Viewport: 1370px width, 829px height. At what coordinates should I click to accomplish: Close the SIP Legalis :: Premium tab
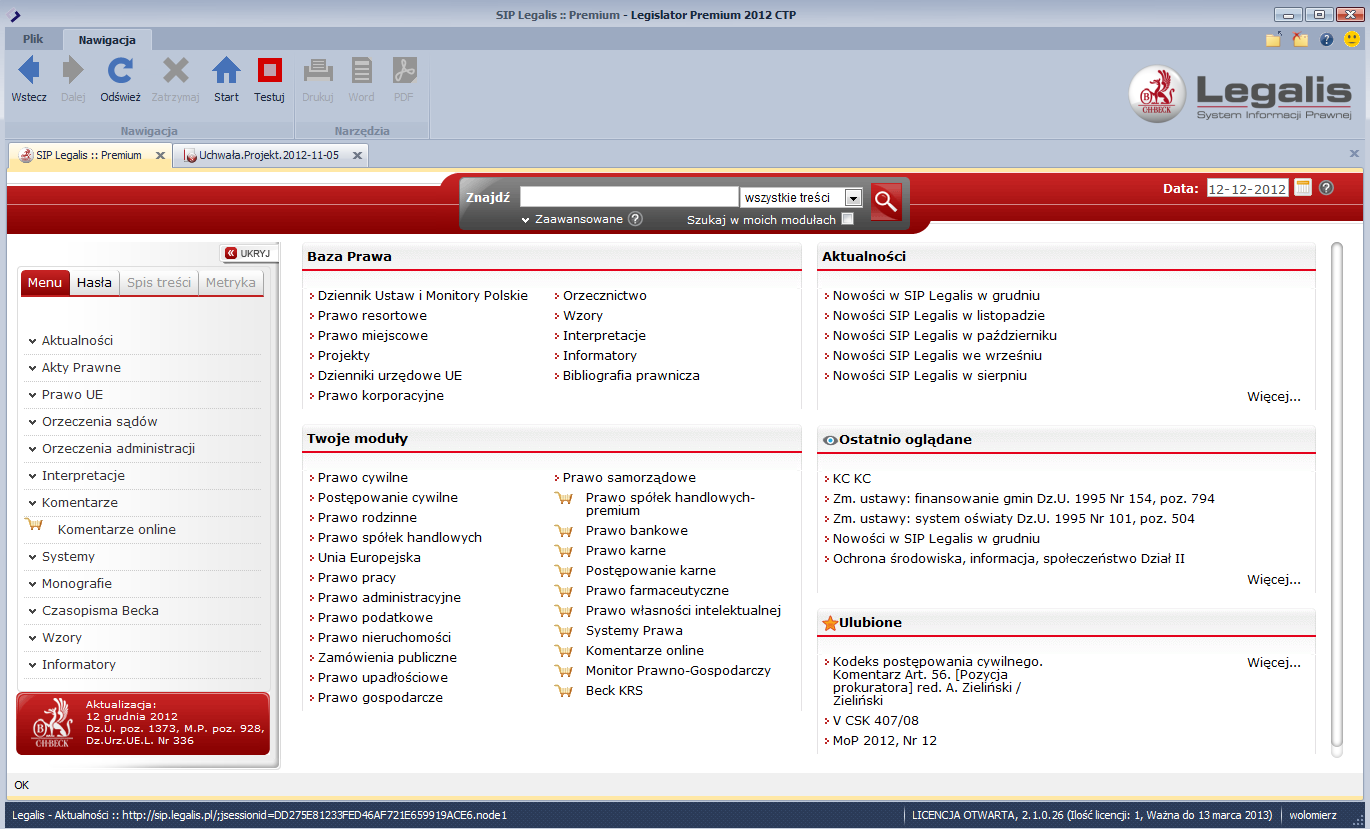point(160,156)
